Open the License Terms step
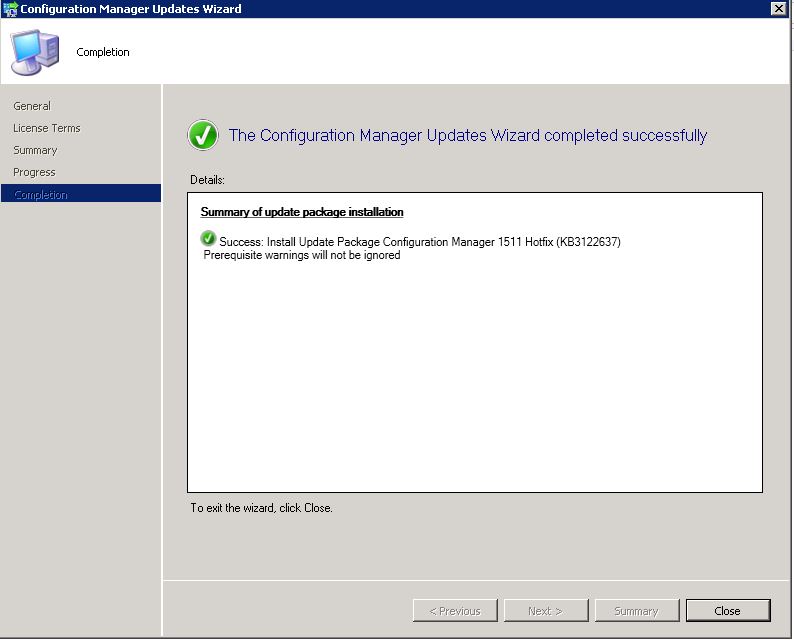The width and height of the screenshot is (794, 640). (x=47, y=128)
